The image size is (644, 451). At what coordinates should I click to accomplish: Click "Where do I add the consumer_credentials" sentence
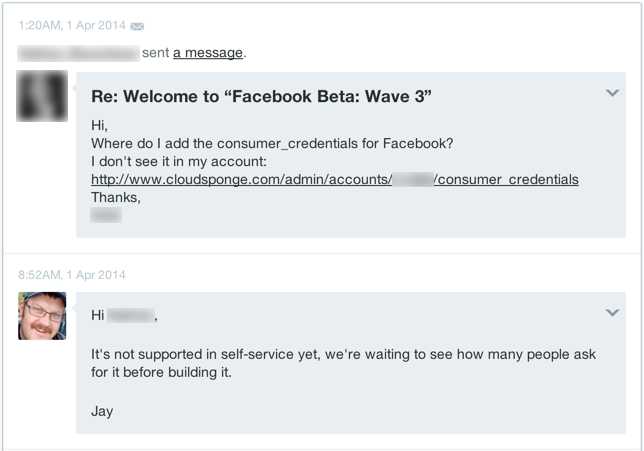click(x=272, y=144)
